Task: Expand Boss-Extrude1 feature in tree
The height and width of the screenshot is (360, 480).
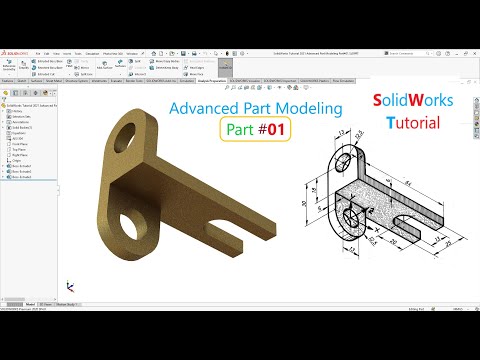Action: [3, 166]
